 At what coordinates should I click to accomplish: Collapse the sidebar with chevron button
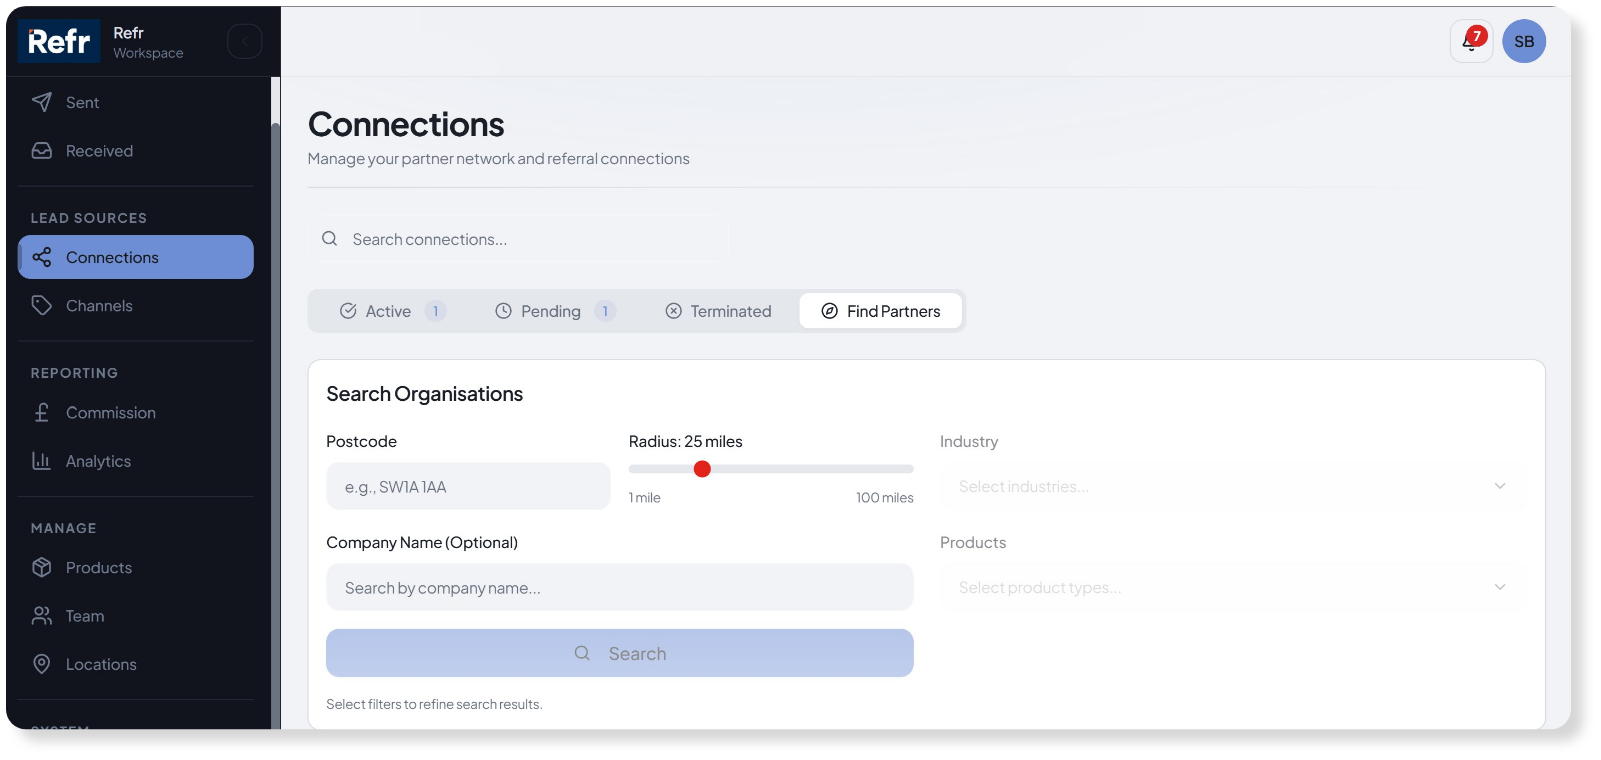click(245, 41)
